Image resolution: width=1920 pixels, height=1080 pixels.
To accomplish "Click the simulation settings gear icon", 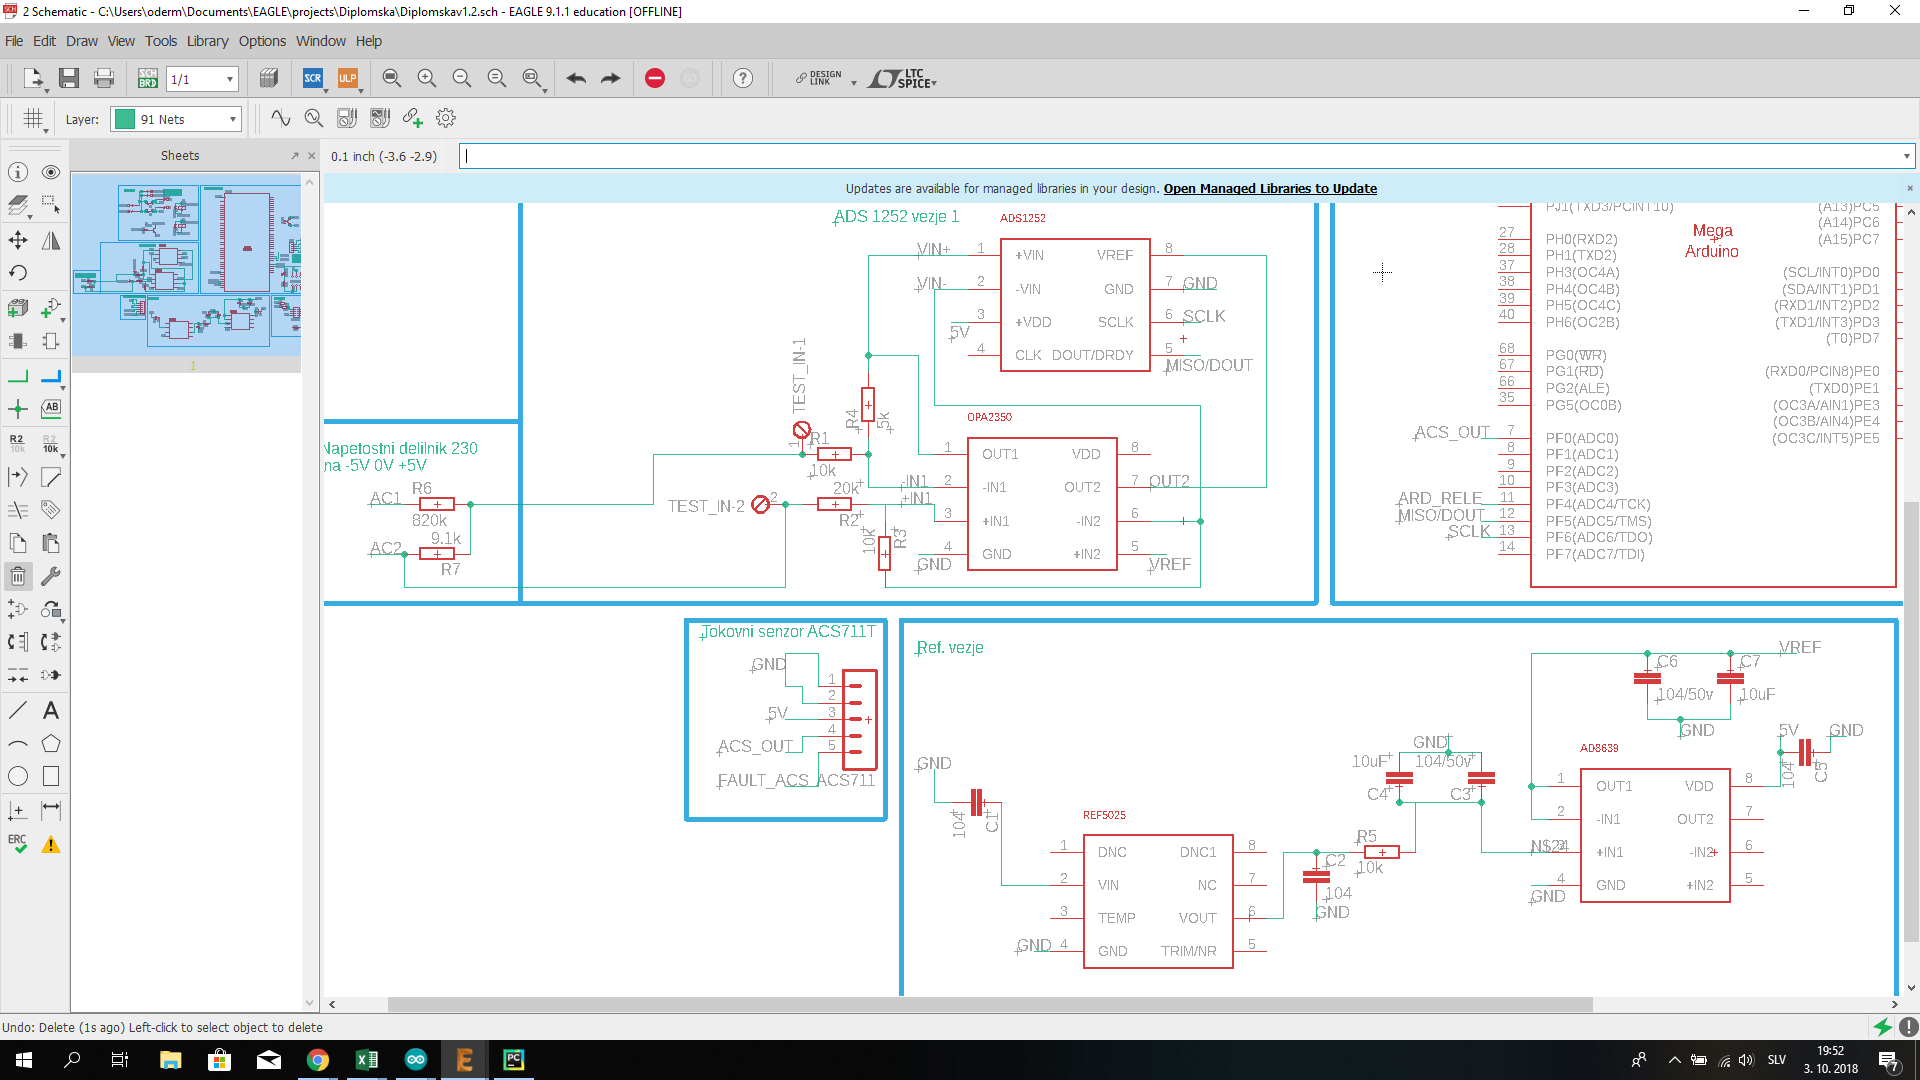I will click(446, 118).
